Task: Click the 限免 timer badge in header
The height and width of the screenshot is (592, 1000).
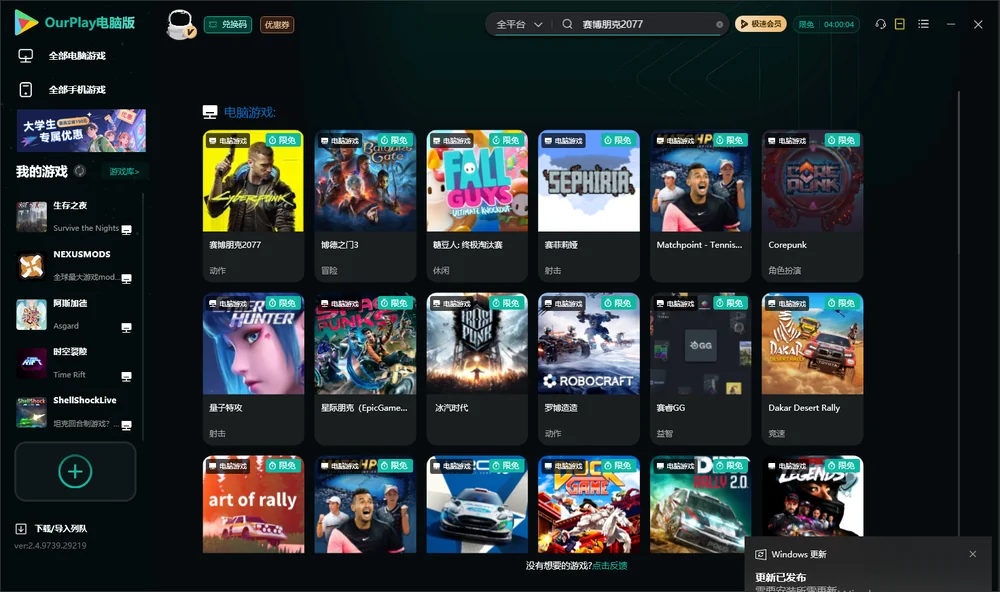Action: (826, 24)
